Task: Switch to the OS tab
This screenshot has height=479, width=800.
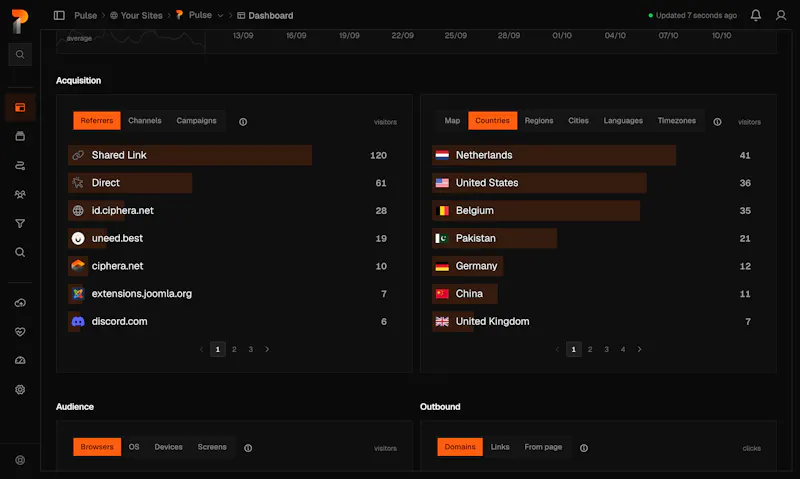Action: (134, 447)
